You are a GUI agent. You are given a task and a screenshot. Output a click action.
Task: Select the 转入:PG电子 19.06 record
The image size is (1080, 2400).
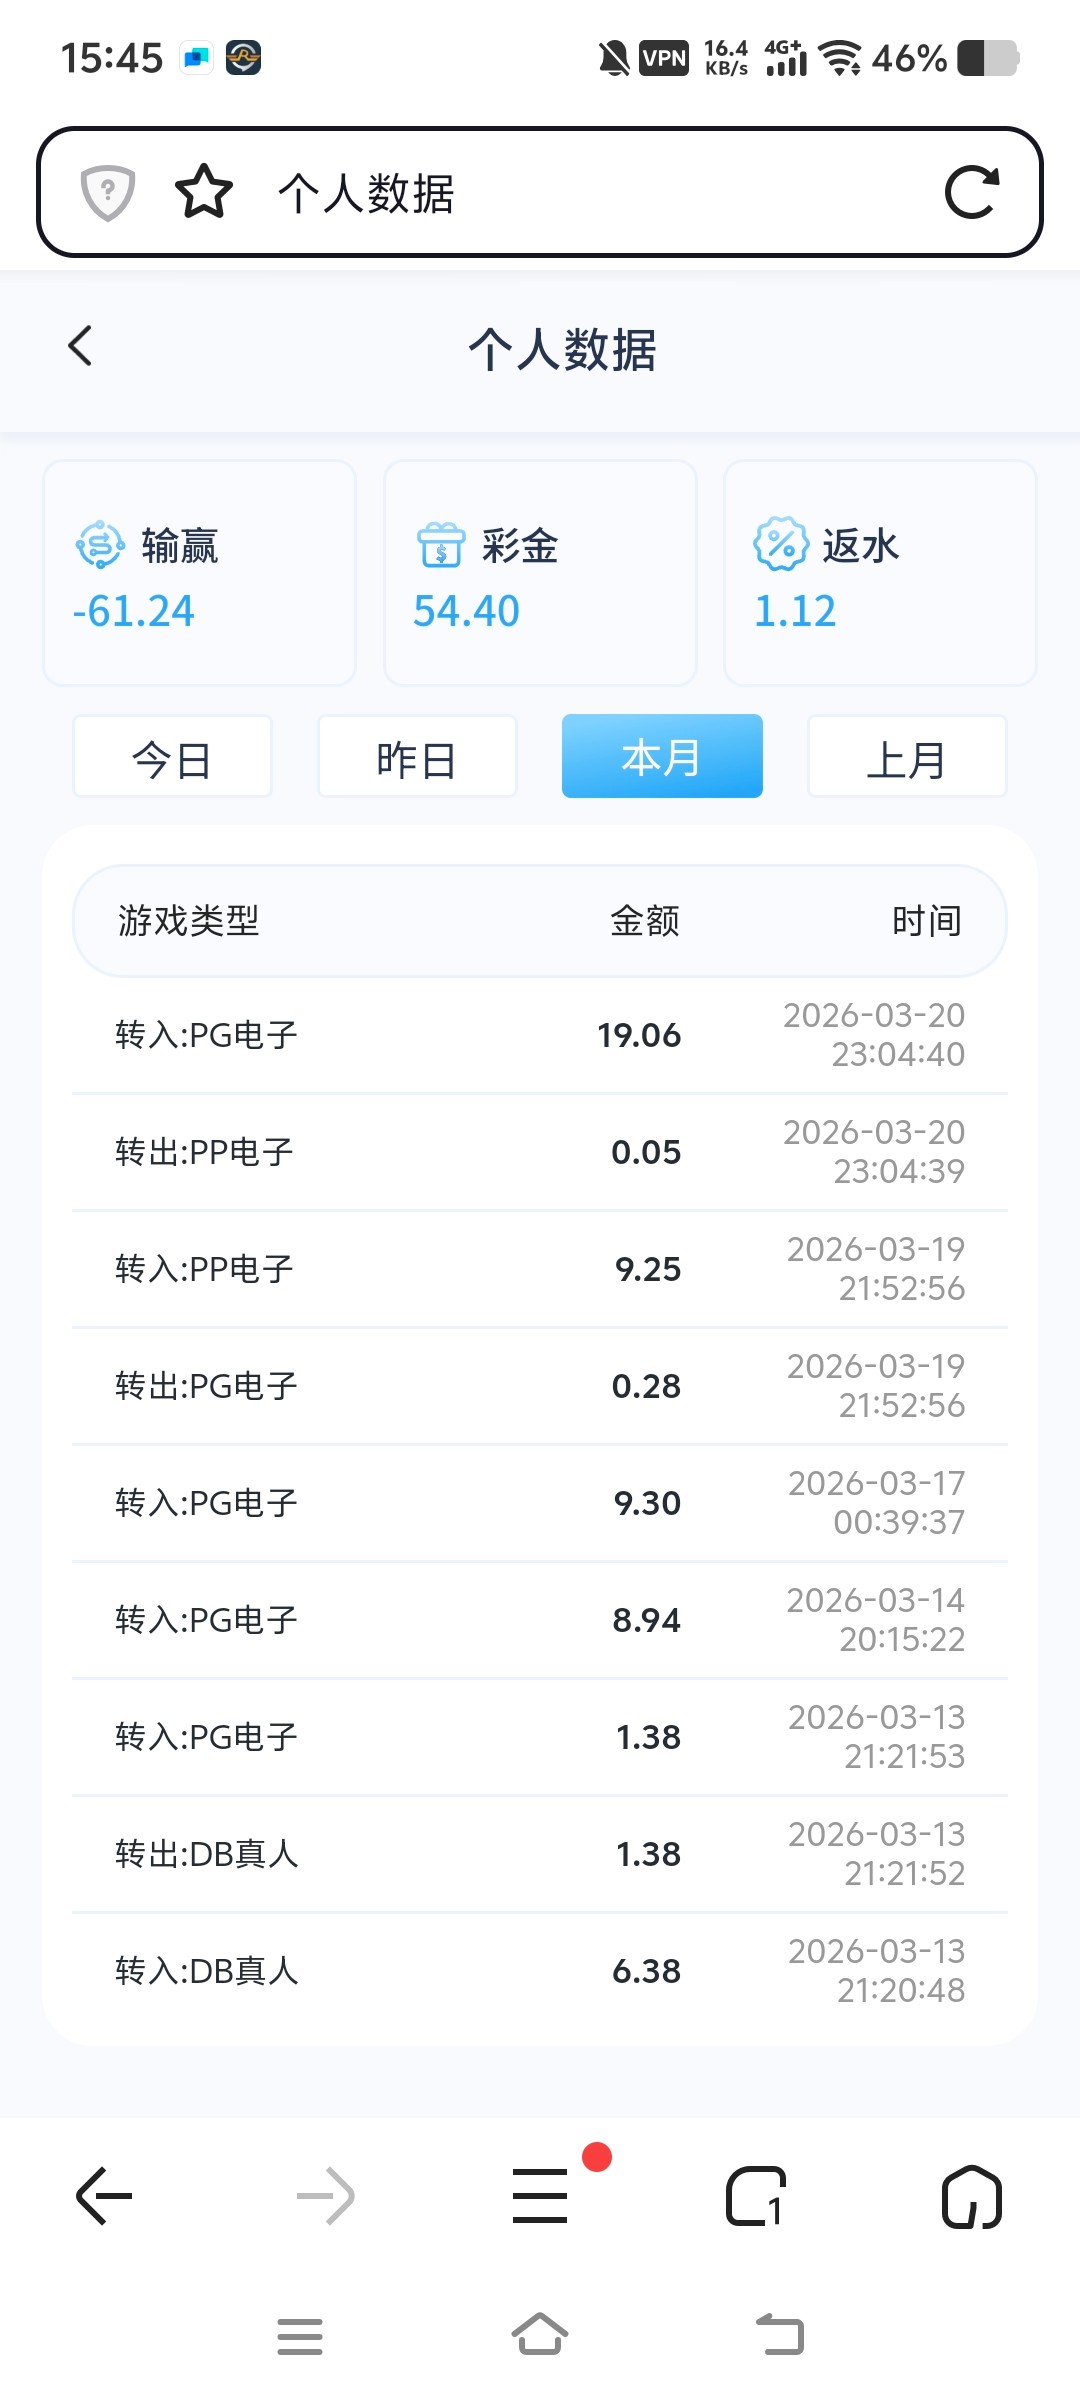pyautogui.click(x=540, y=1035)
